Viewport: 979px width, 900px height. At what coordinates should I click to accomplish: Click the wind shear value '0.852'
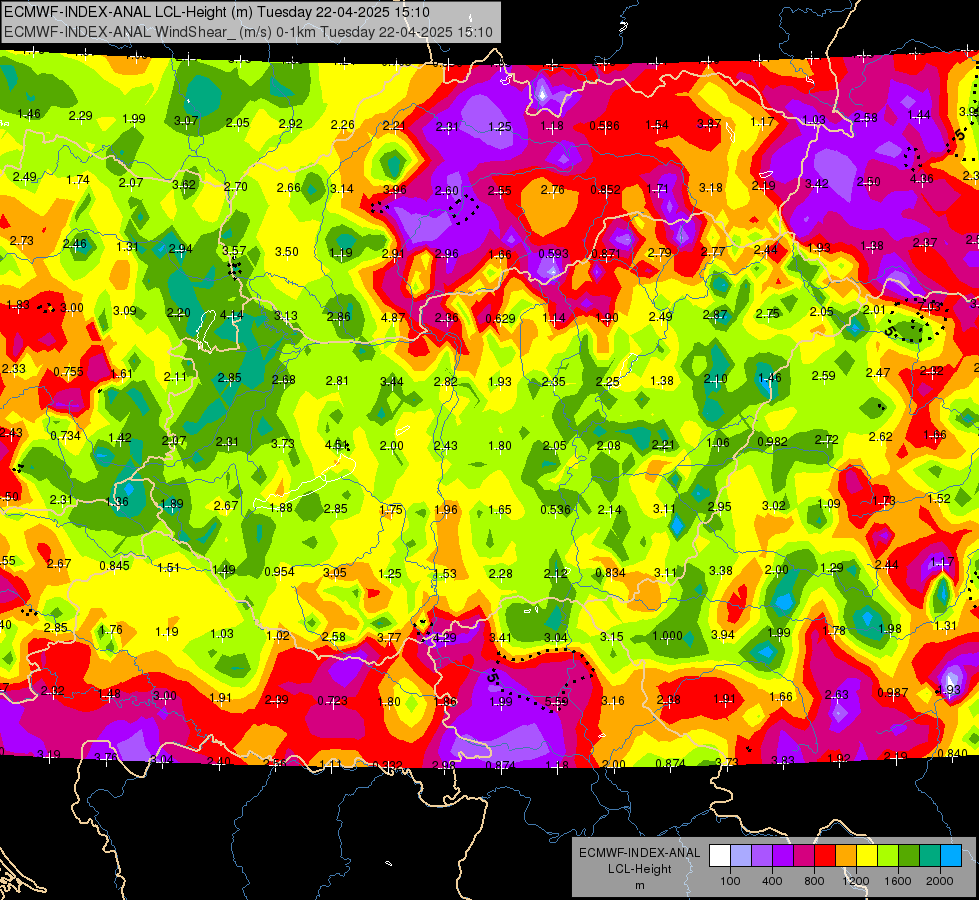[605, 190]
